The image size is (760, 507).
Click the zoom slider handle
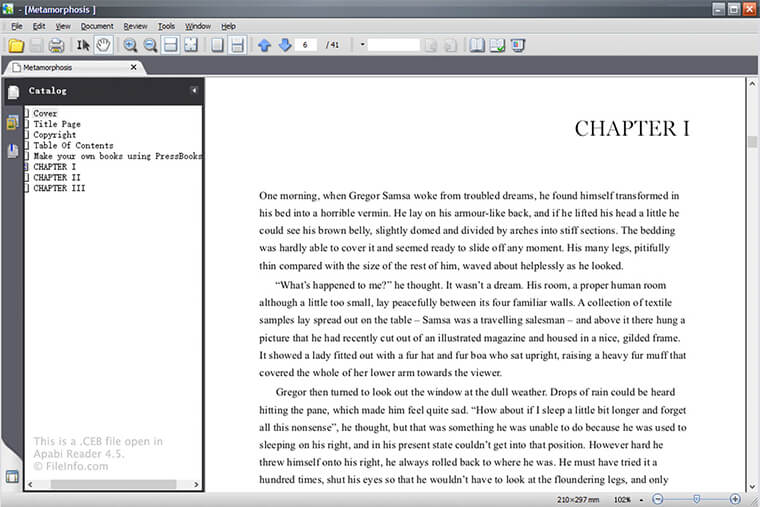[x=696, y=498]
